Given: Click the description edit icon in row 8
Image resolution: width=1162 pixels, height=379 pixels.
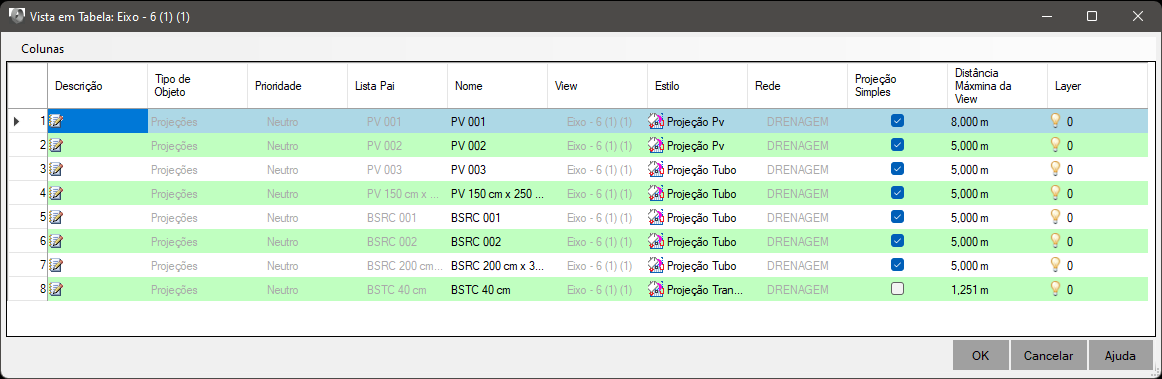Looking at the screenshot, I should click(x=56, y=289).
